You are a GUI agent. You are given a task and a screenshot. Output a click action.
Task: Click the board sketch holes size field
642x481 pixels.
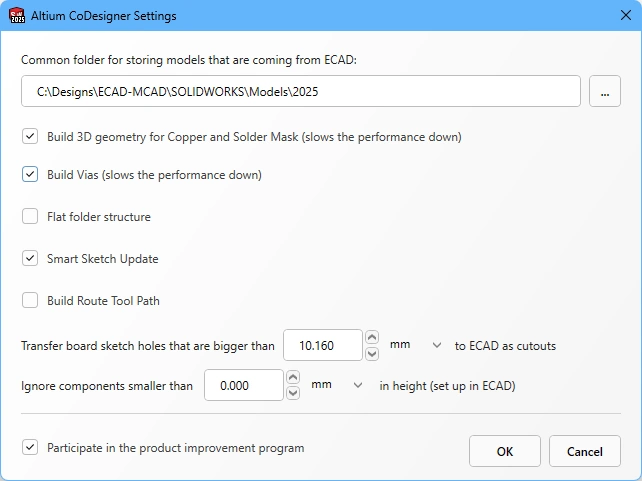323,345
